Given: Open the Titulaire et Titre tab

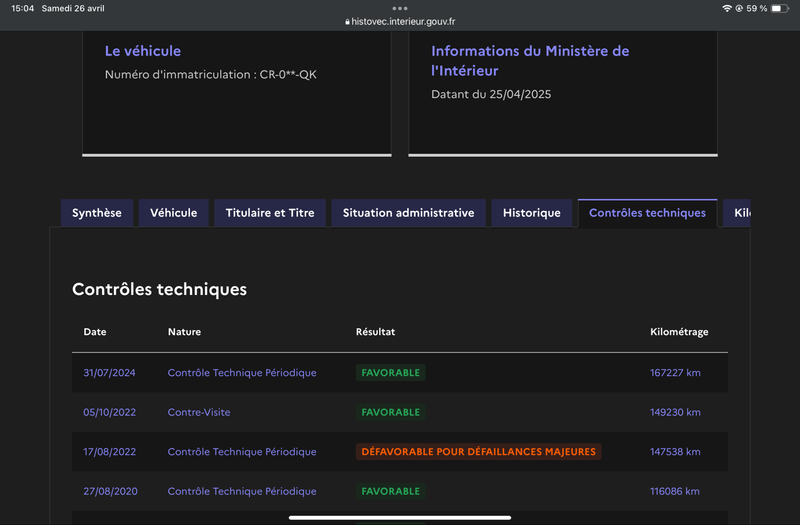Looking at the screenshot, I should pos(270,213).
